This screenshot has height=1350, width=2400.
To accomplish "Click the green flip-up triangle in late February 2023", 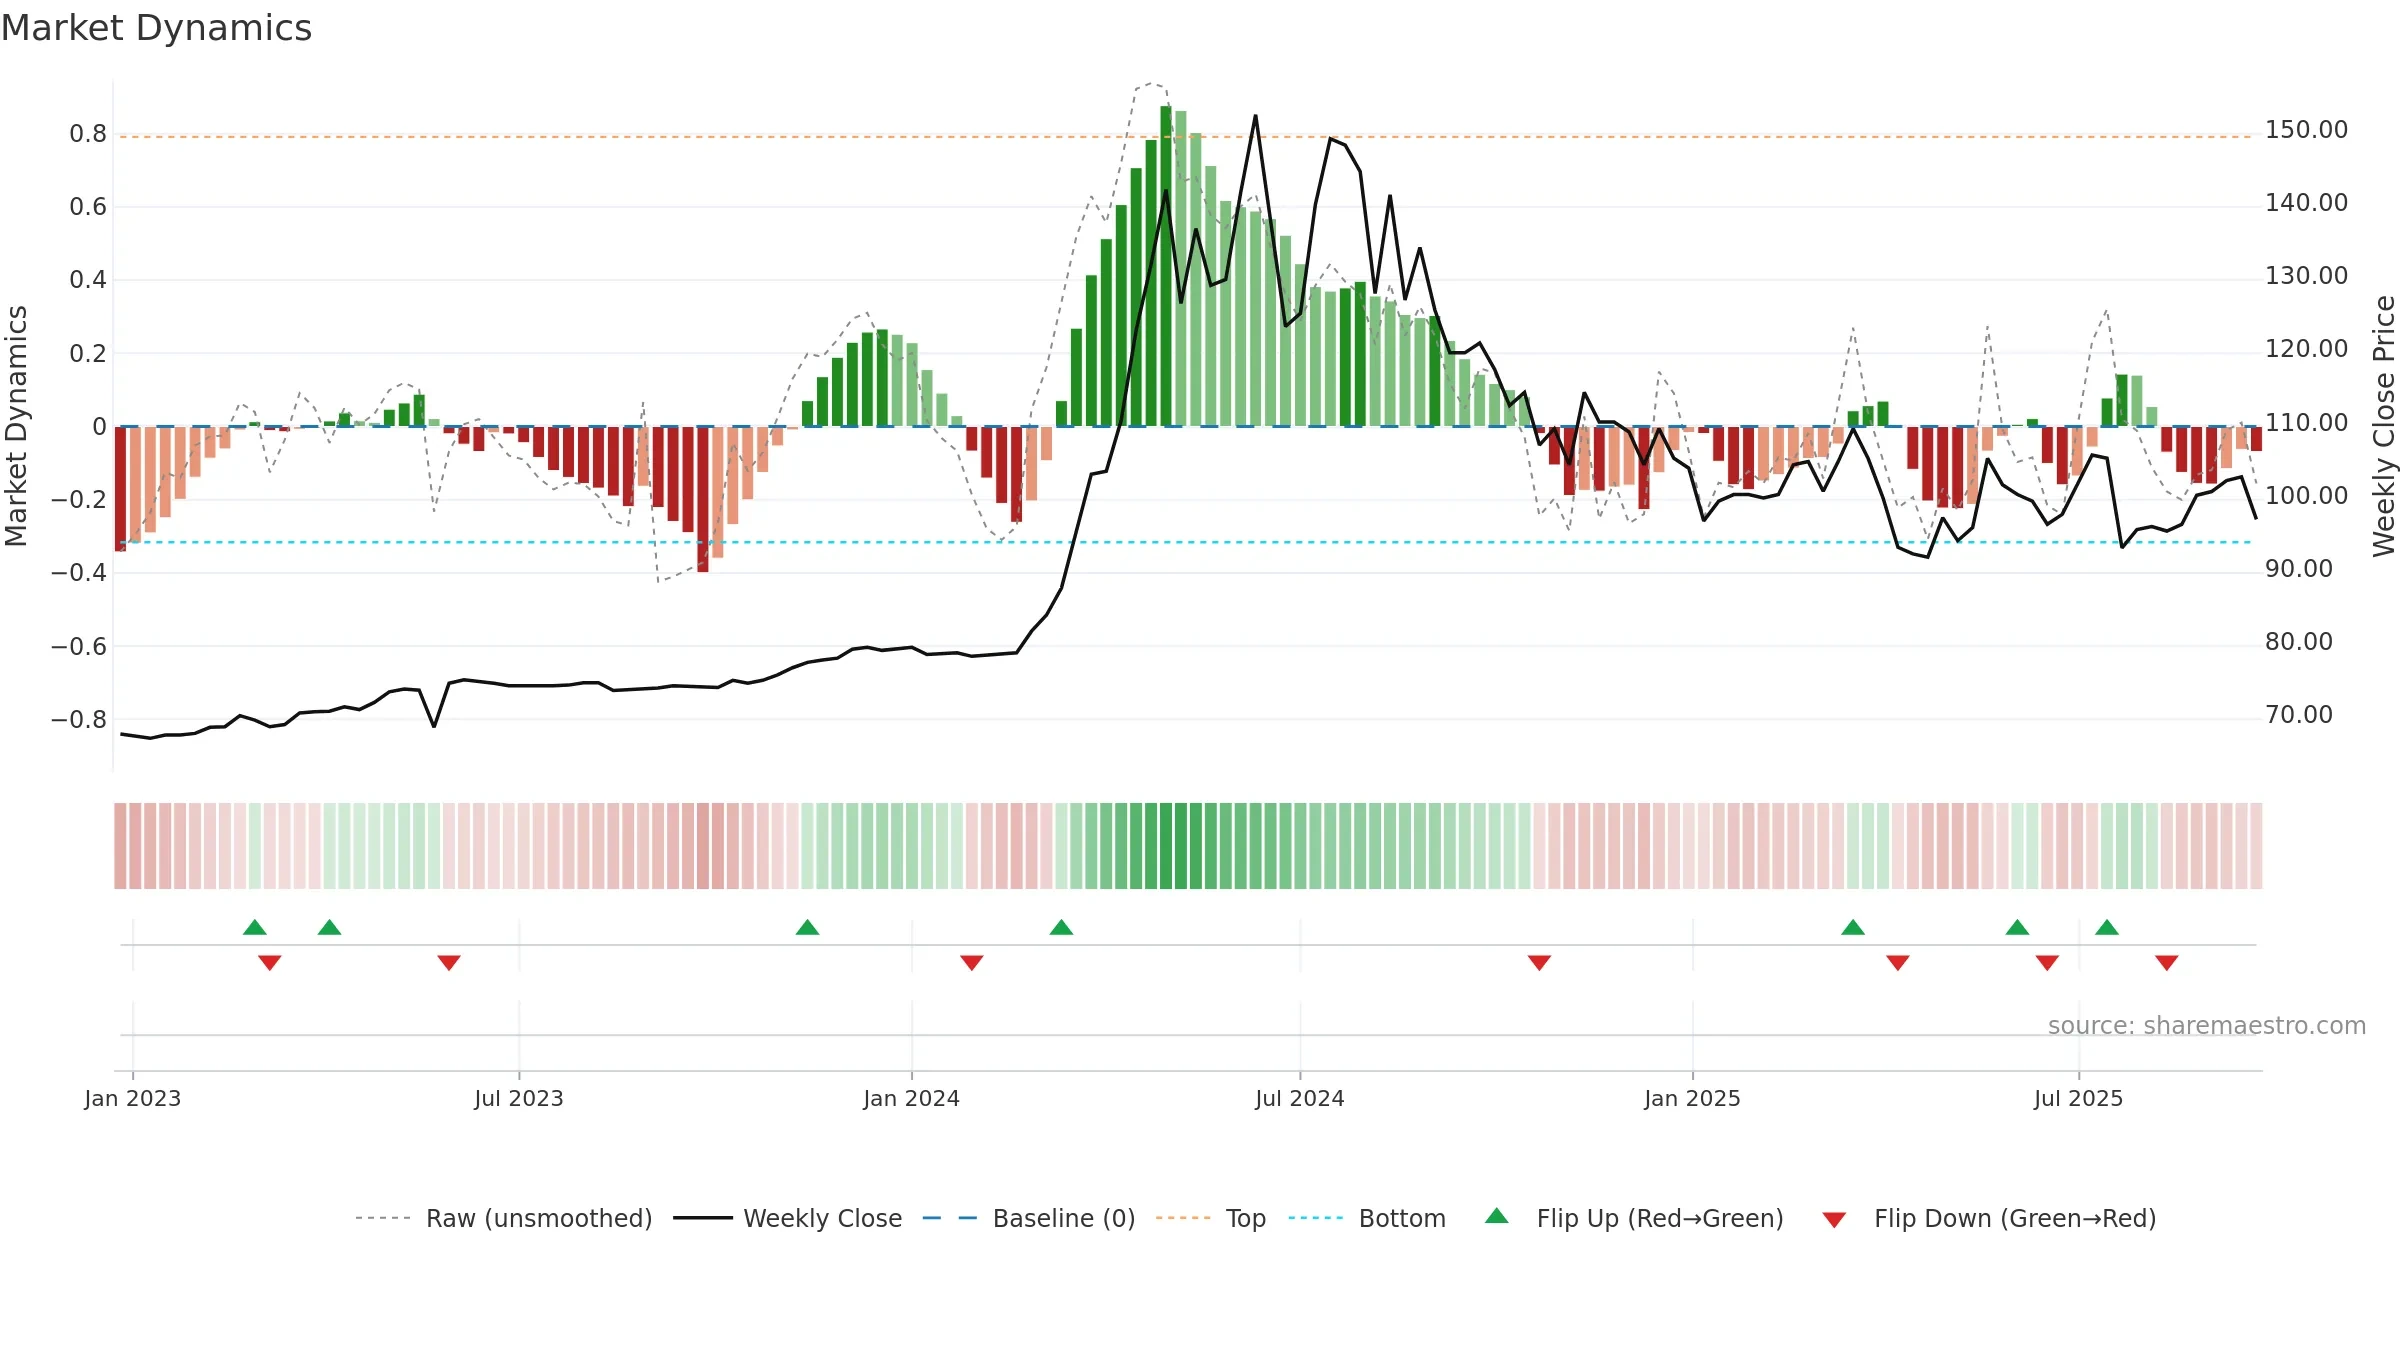I will (255, 927).
